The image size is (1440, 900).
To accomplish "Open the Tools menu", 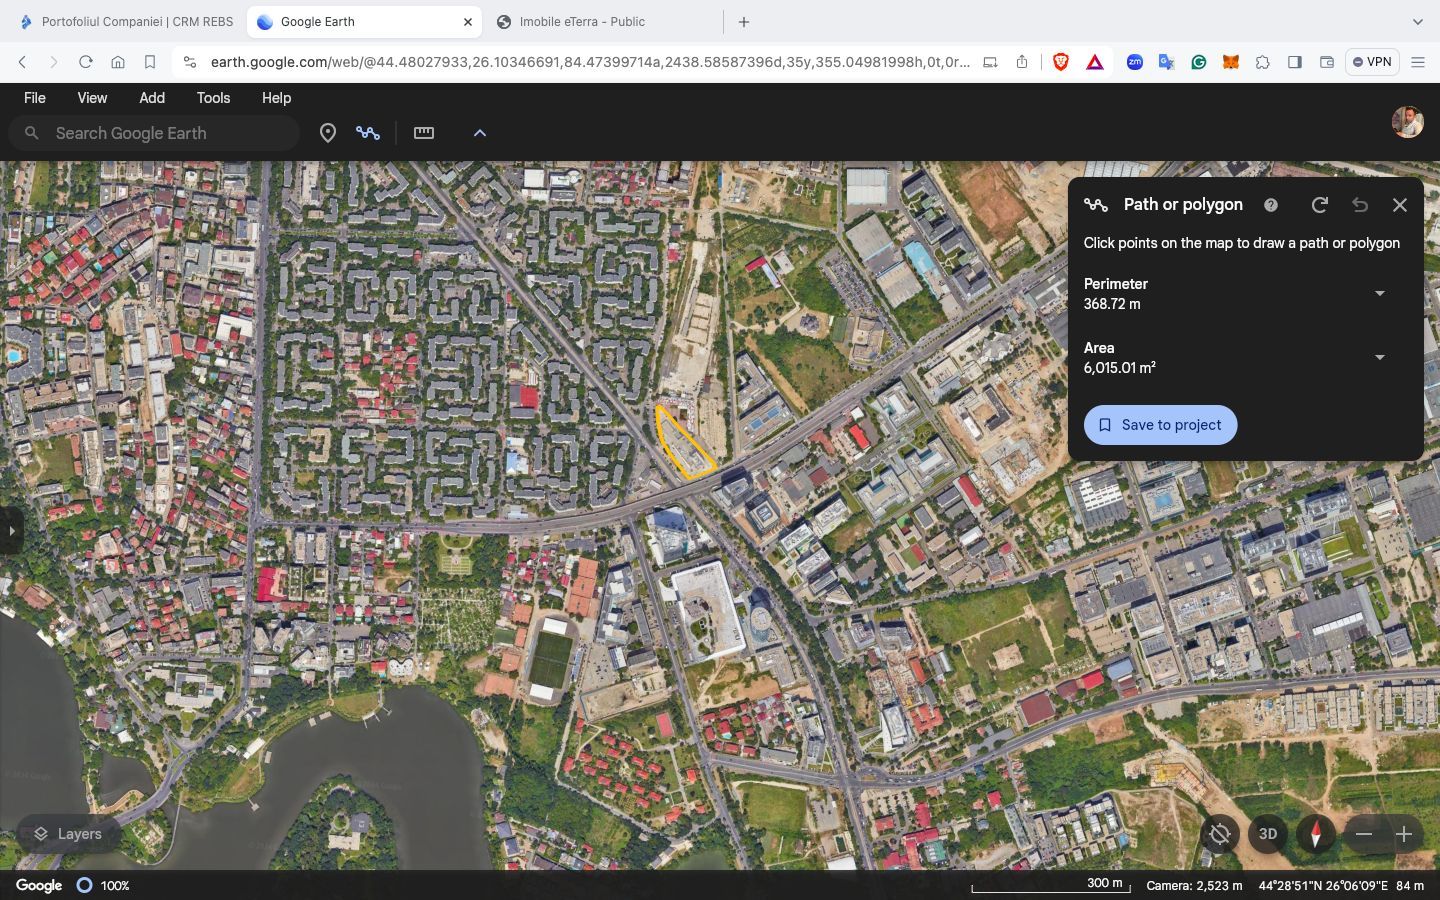I will [213, 98].
